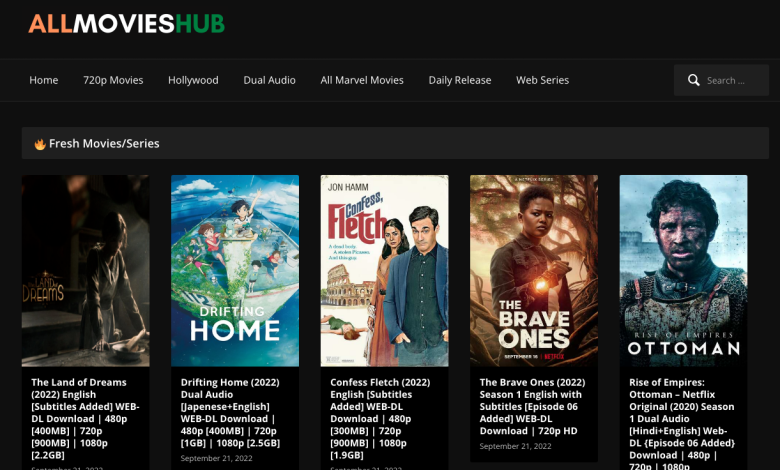Screen dimensions: 780x470
Task: Click the fire icon beside Fresh Movies/Series
Action: click(40, 144)
